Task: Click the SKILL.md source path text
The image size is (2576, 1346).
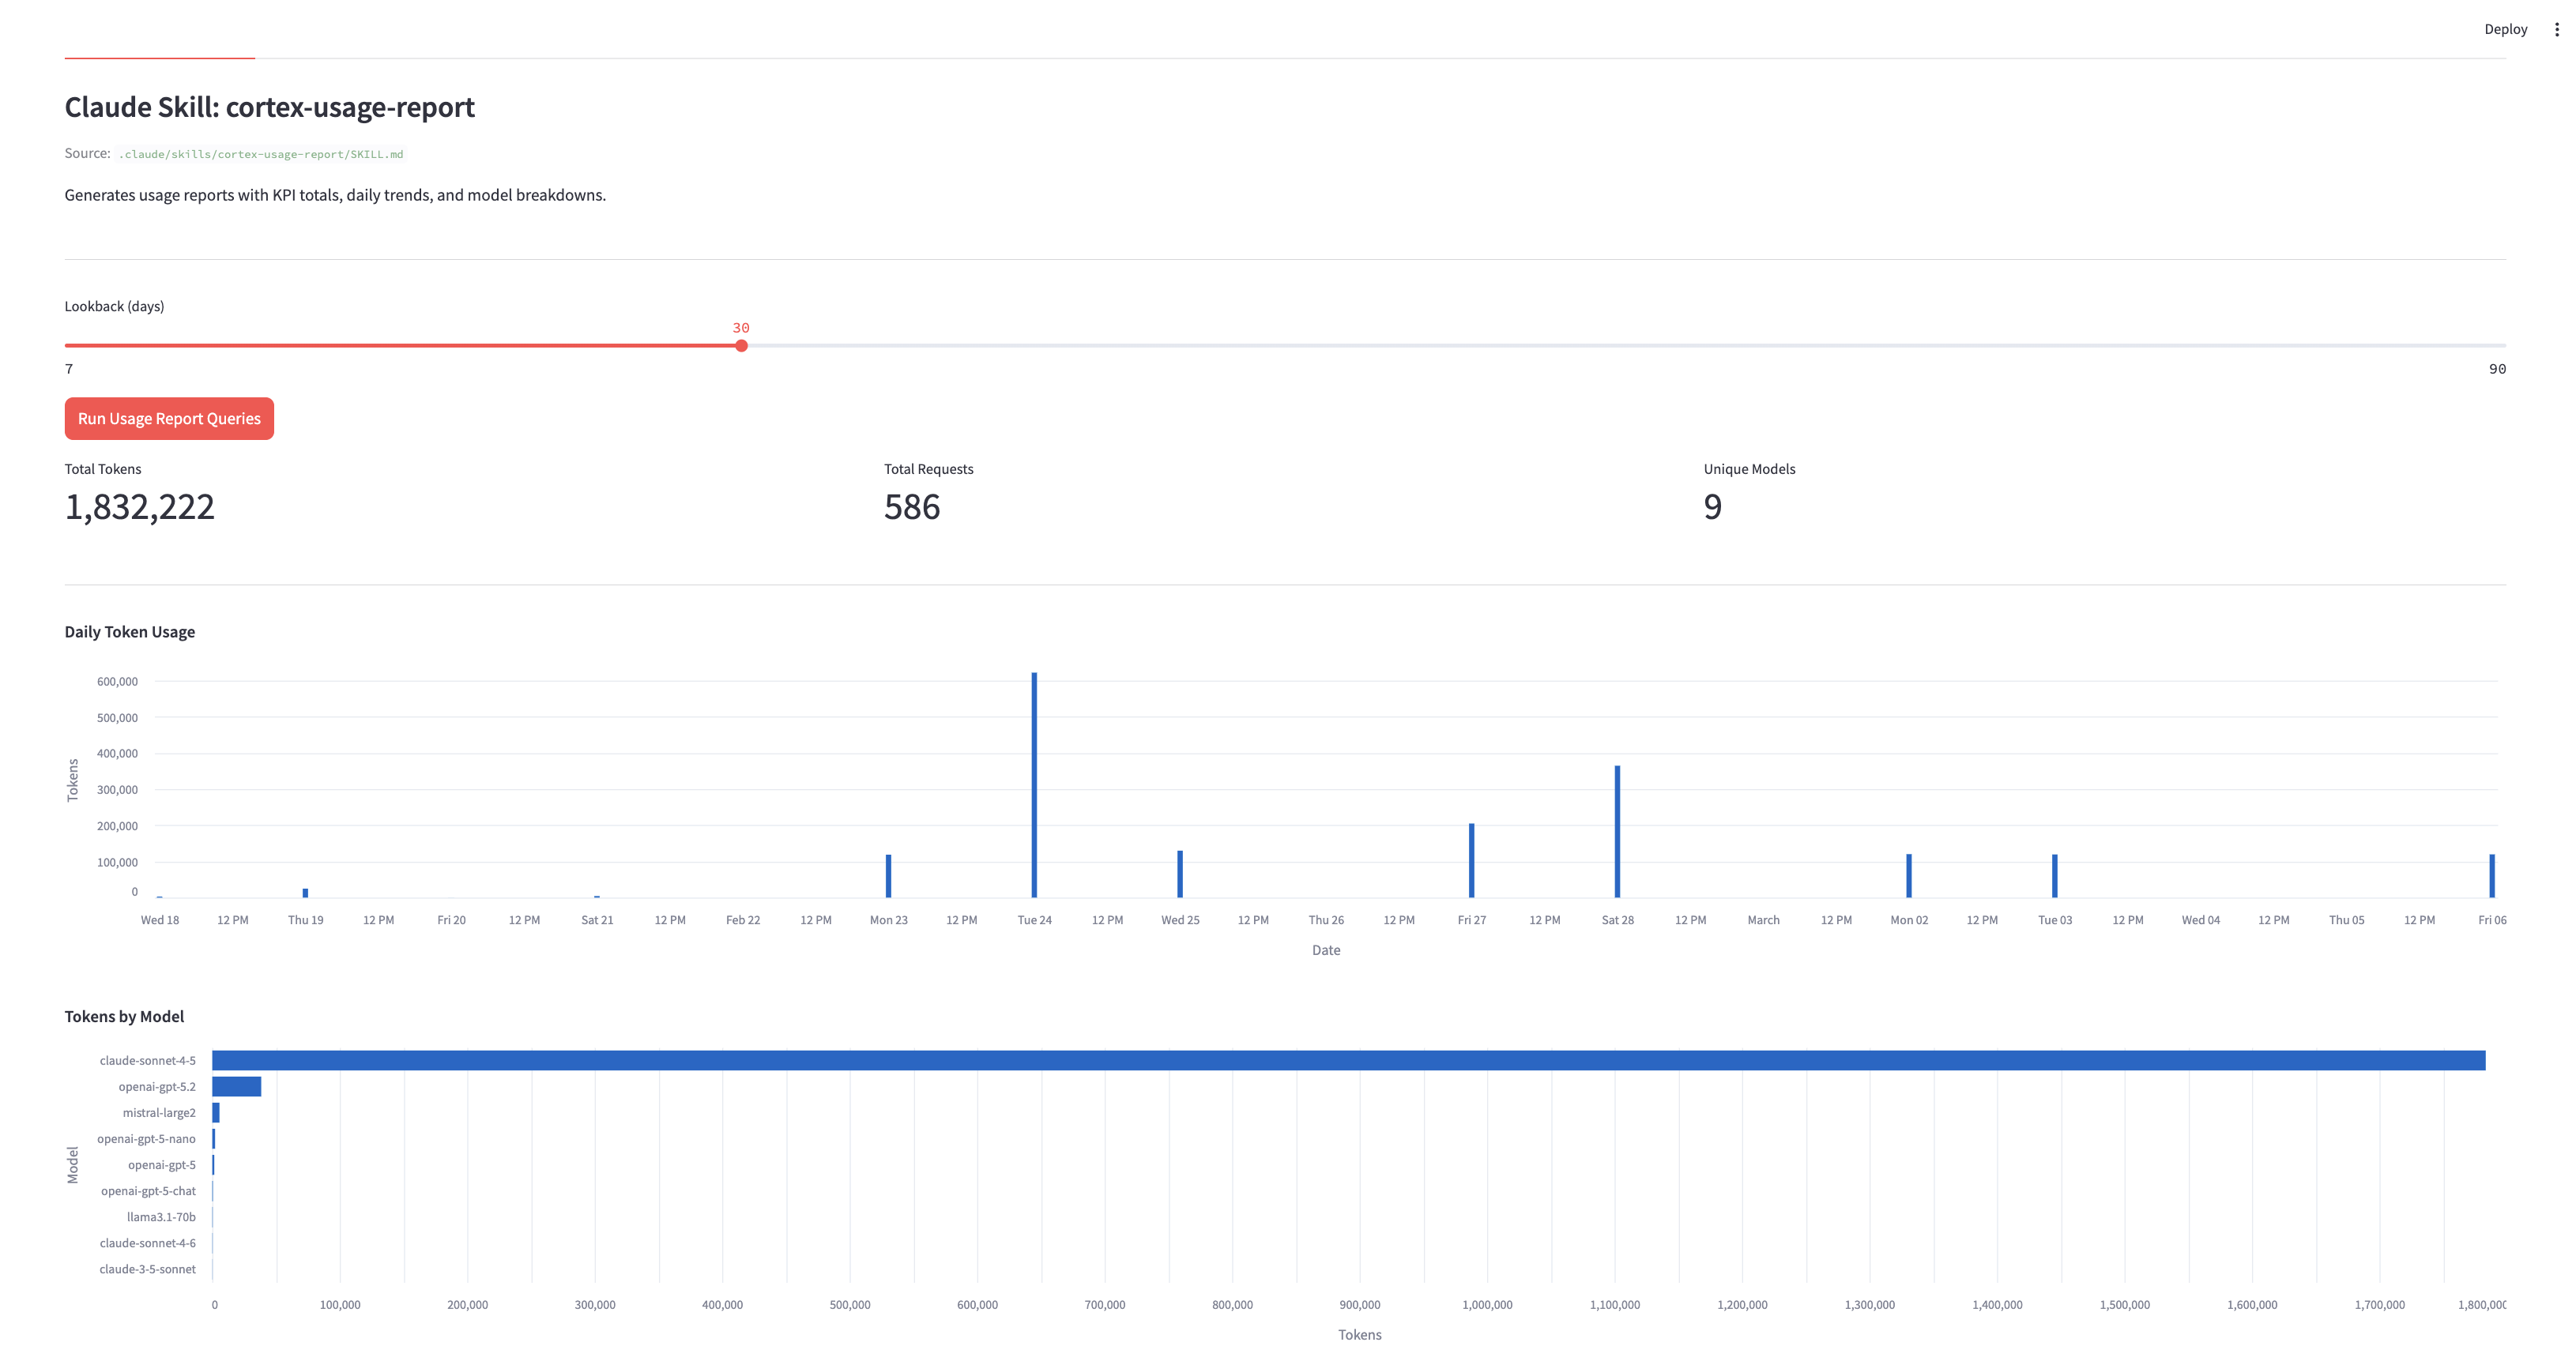Action: [x=260, y=154]
